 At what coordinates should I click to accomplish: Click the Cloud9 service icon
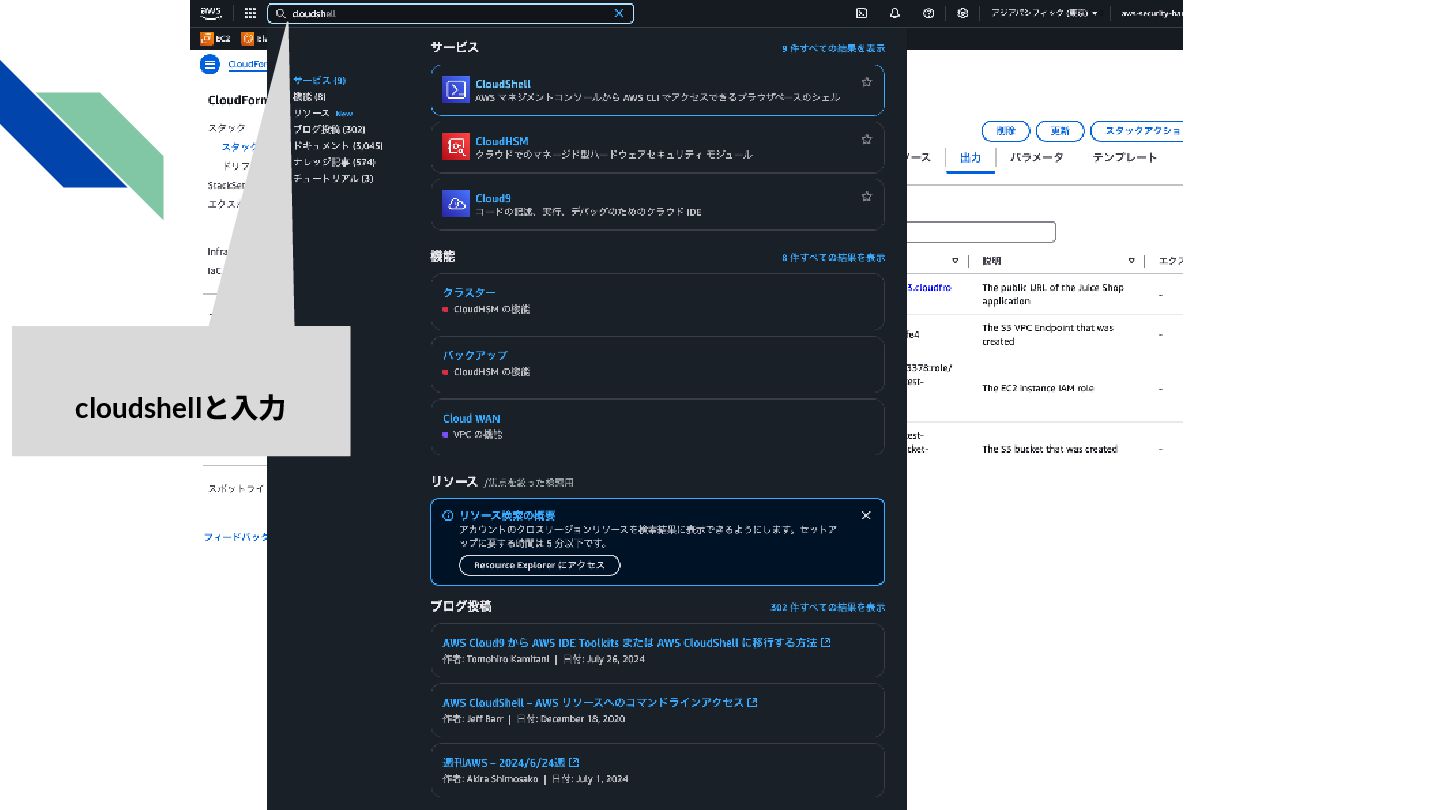tap(456, 204)
